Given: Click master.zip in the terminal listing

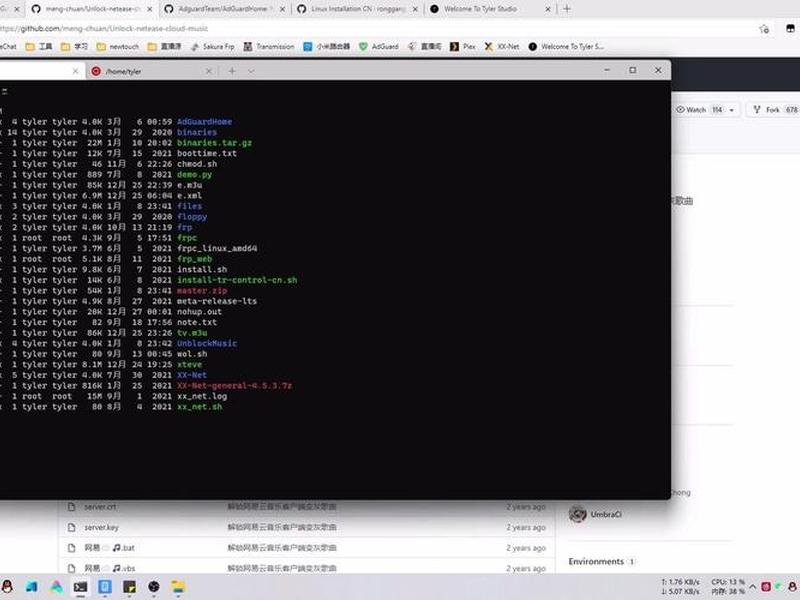Looking at the screenshot, I should click(x=202, y=291).
